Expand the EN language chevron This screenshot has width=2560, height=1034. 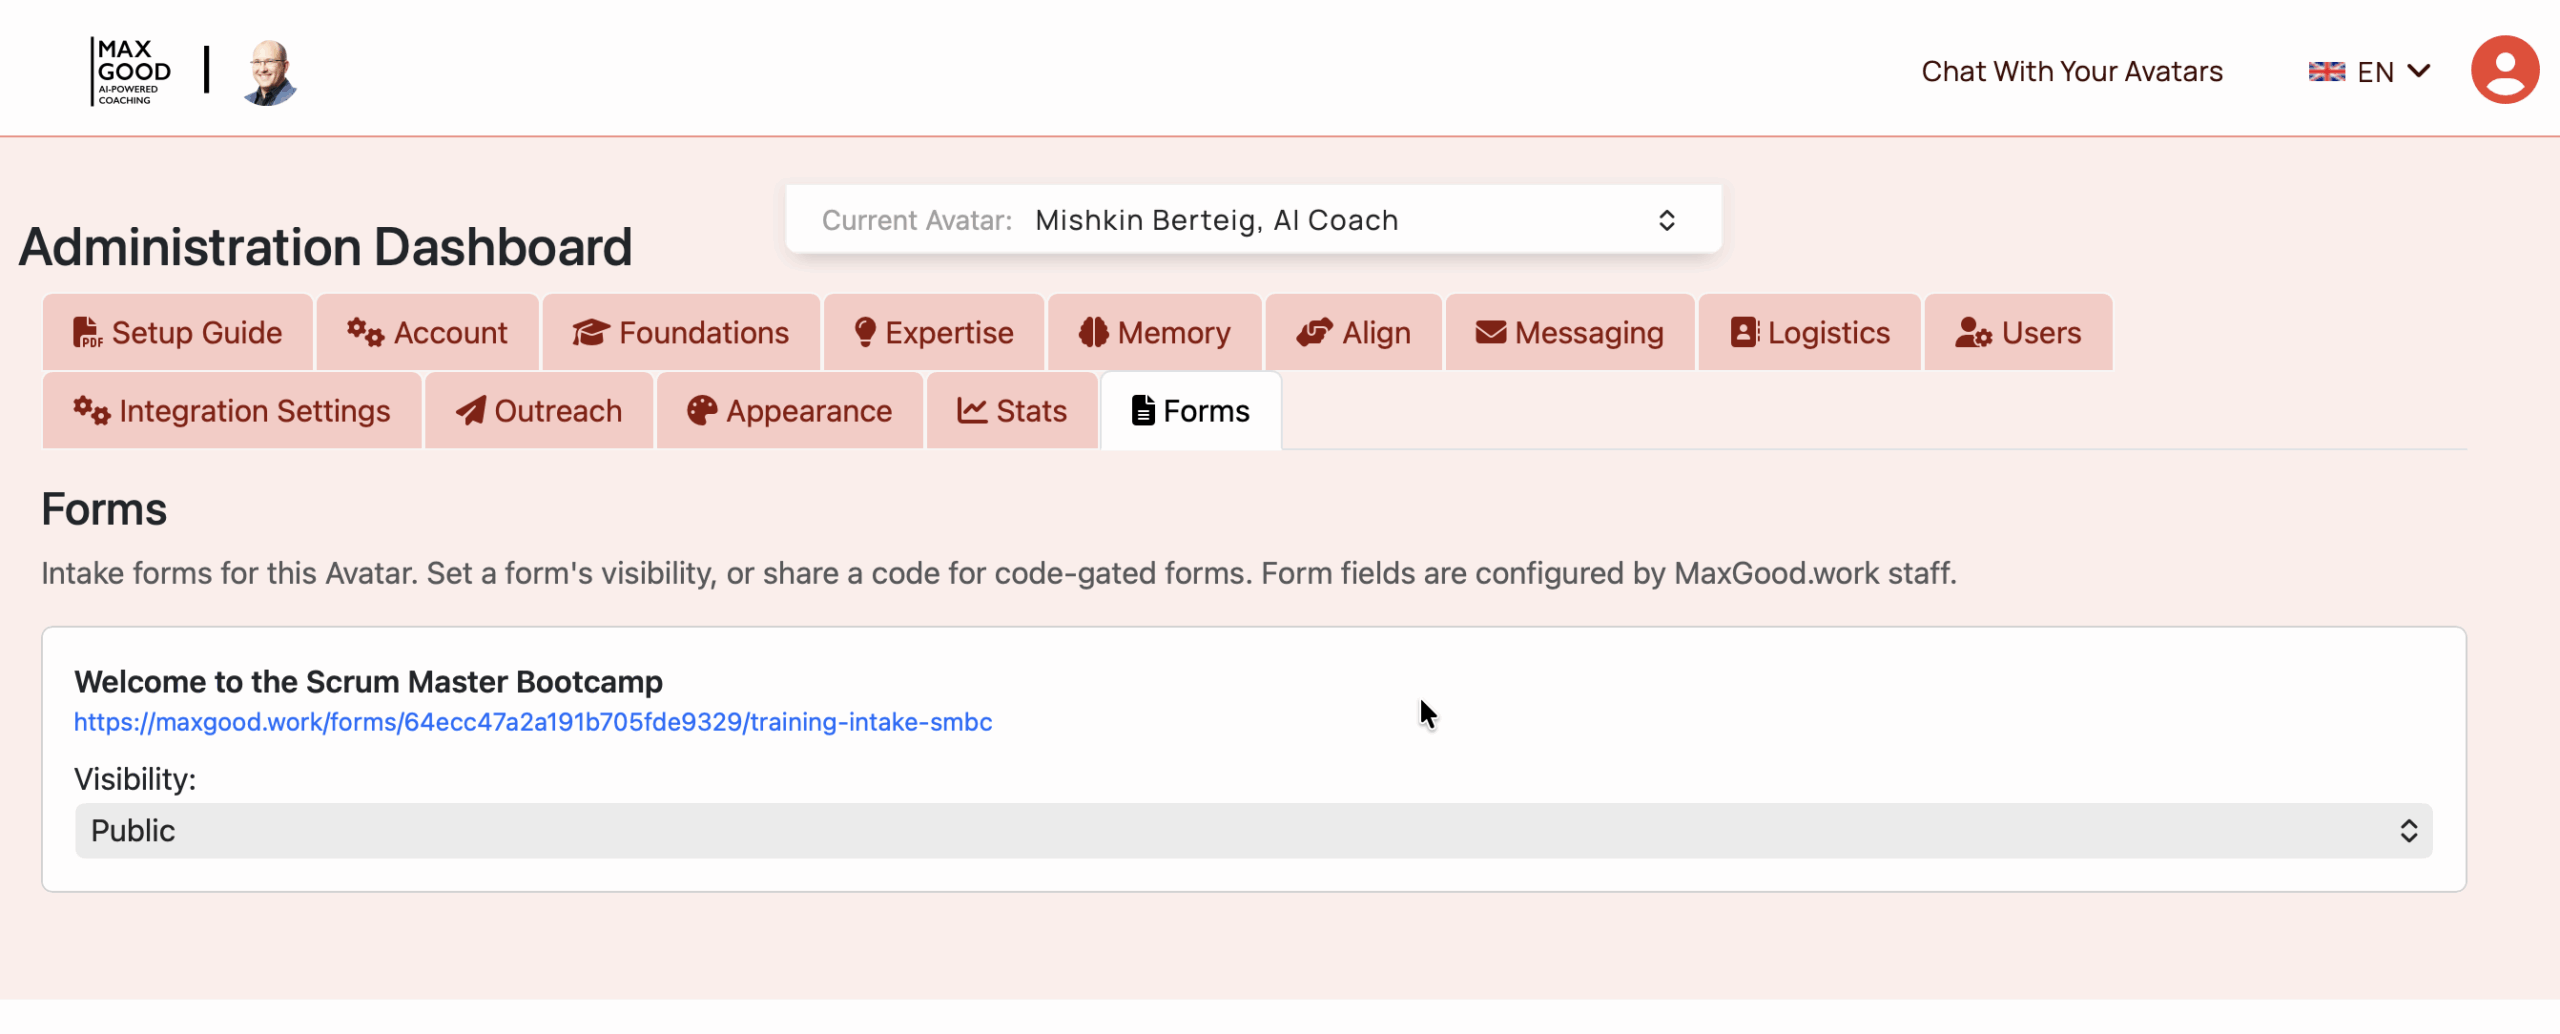pos(2419,71)
